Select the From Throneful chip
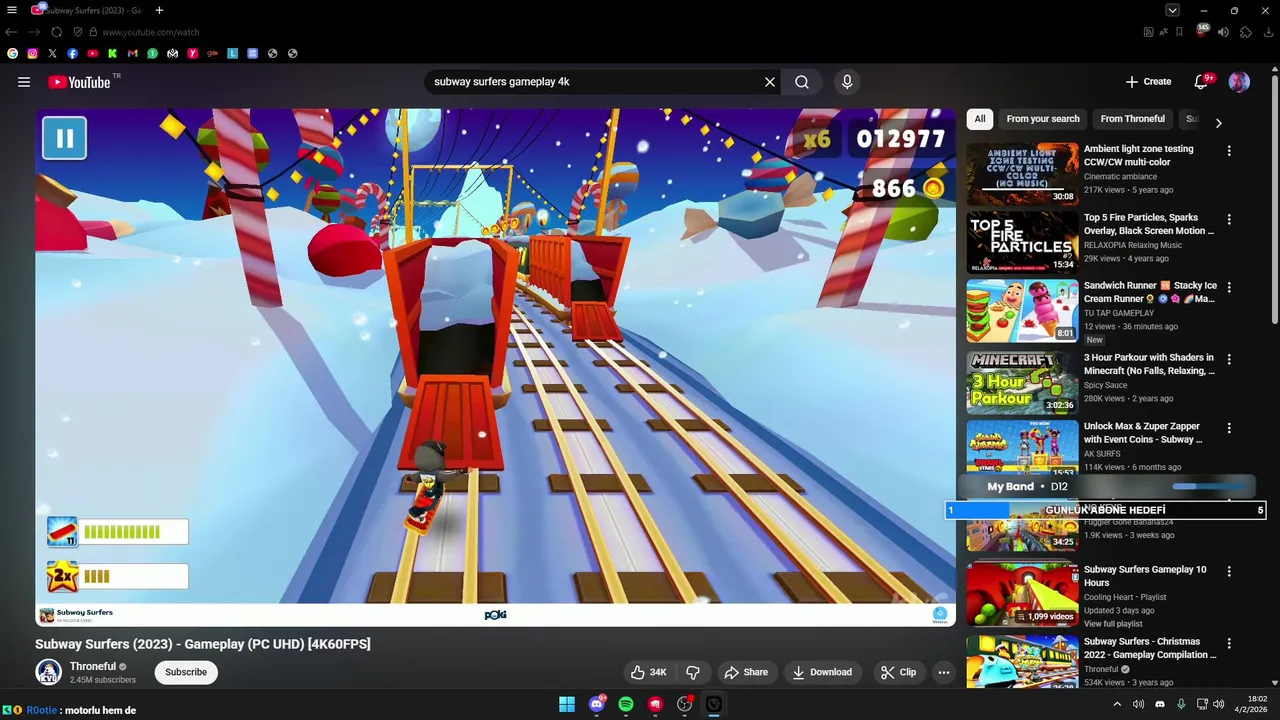This screenshot has width=1280, height=720. click(x=1132, y=119)
